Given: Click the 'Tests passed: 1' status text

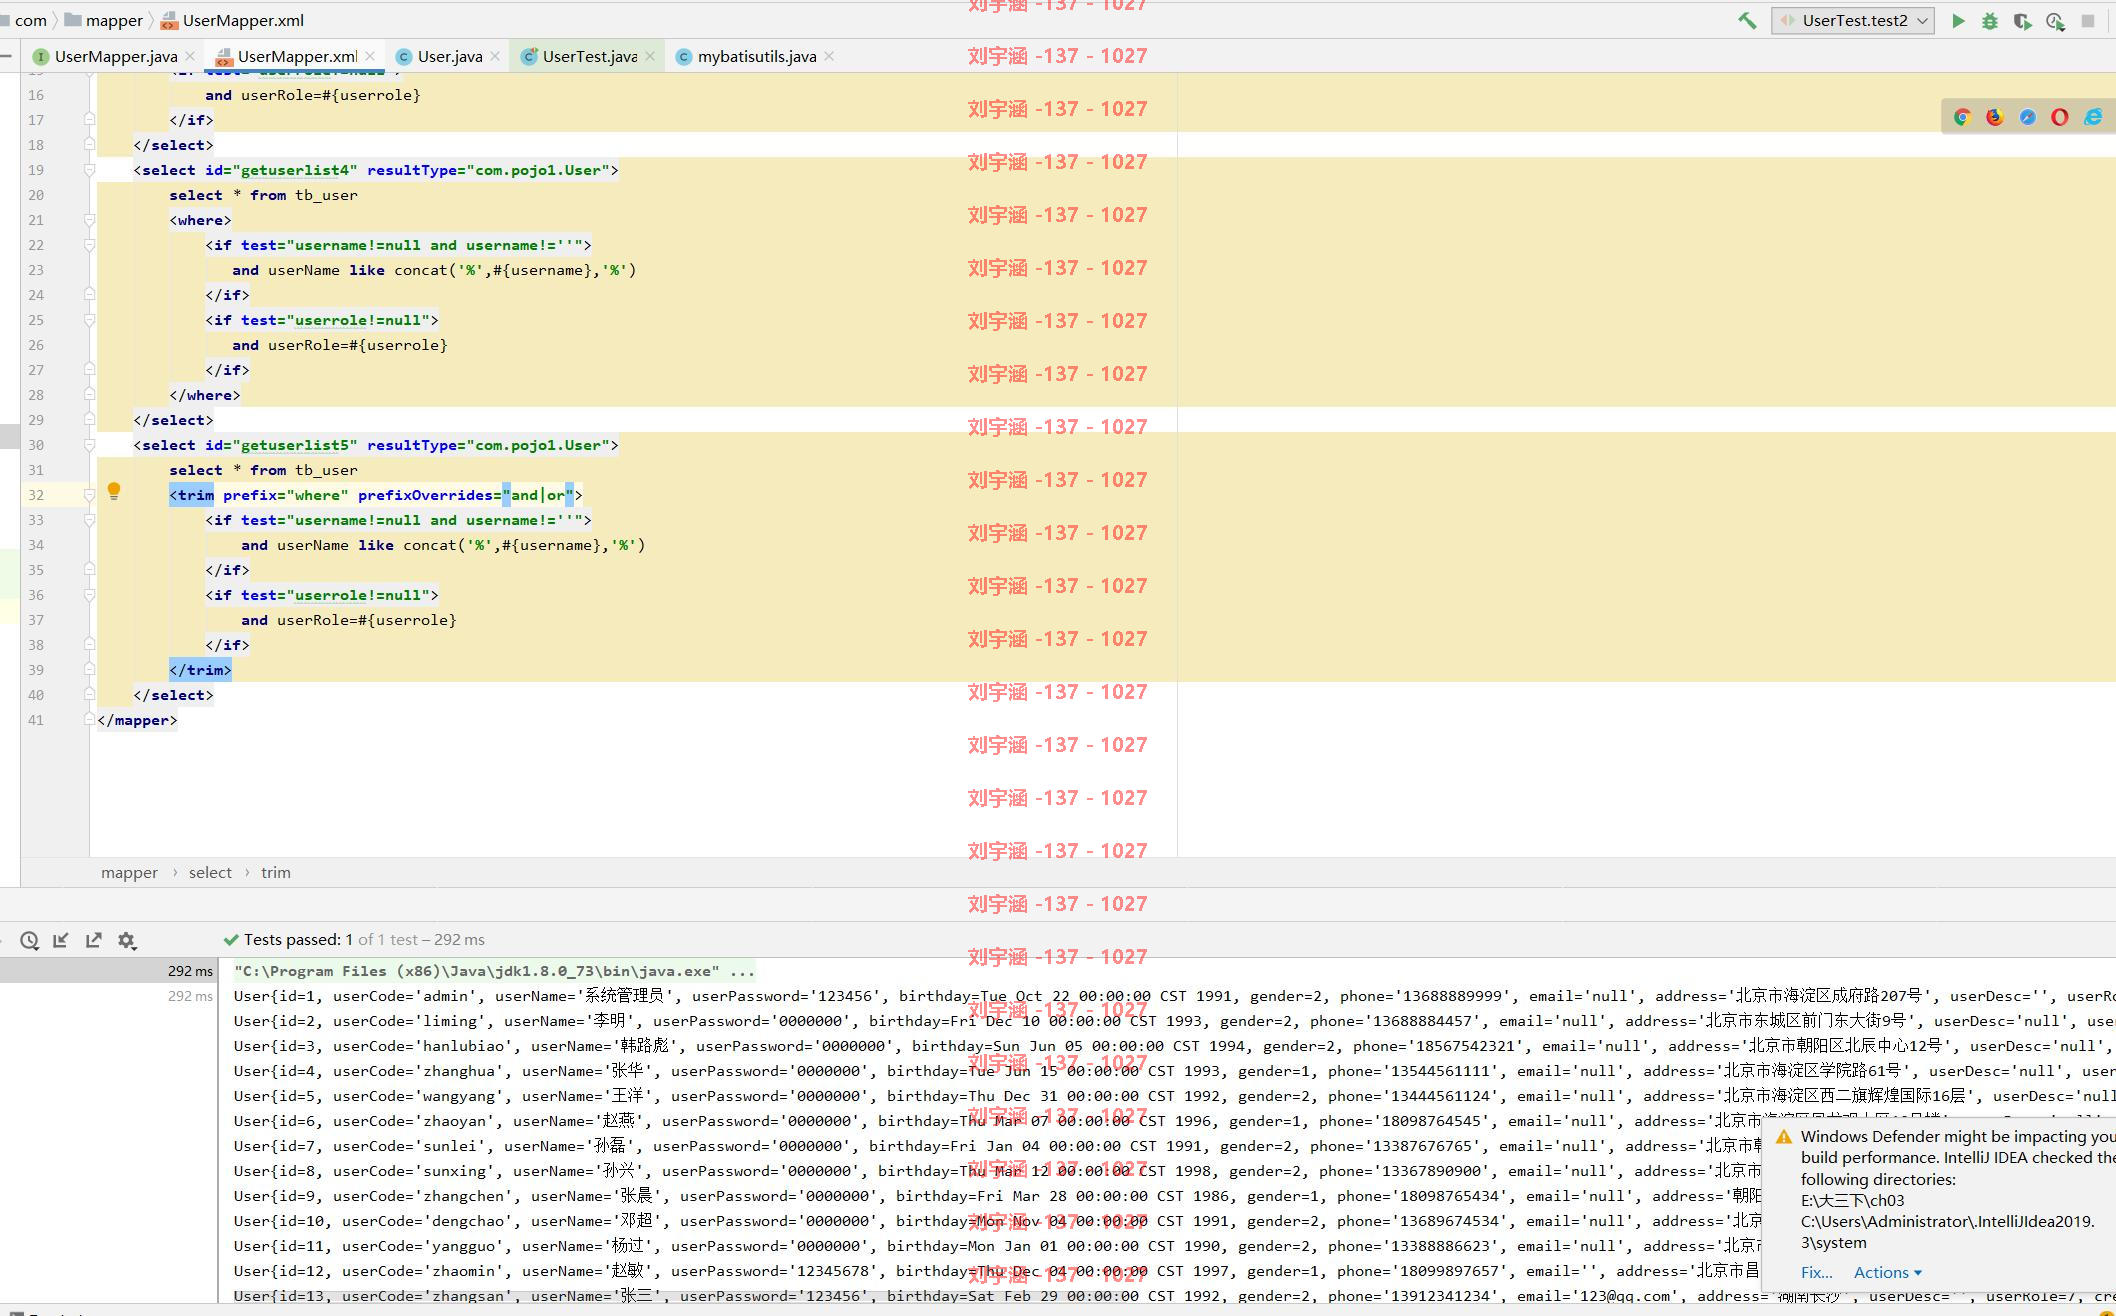Looking at the screenshot, I should point(298,940).
